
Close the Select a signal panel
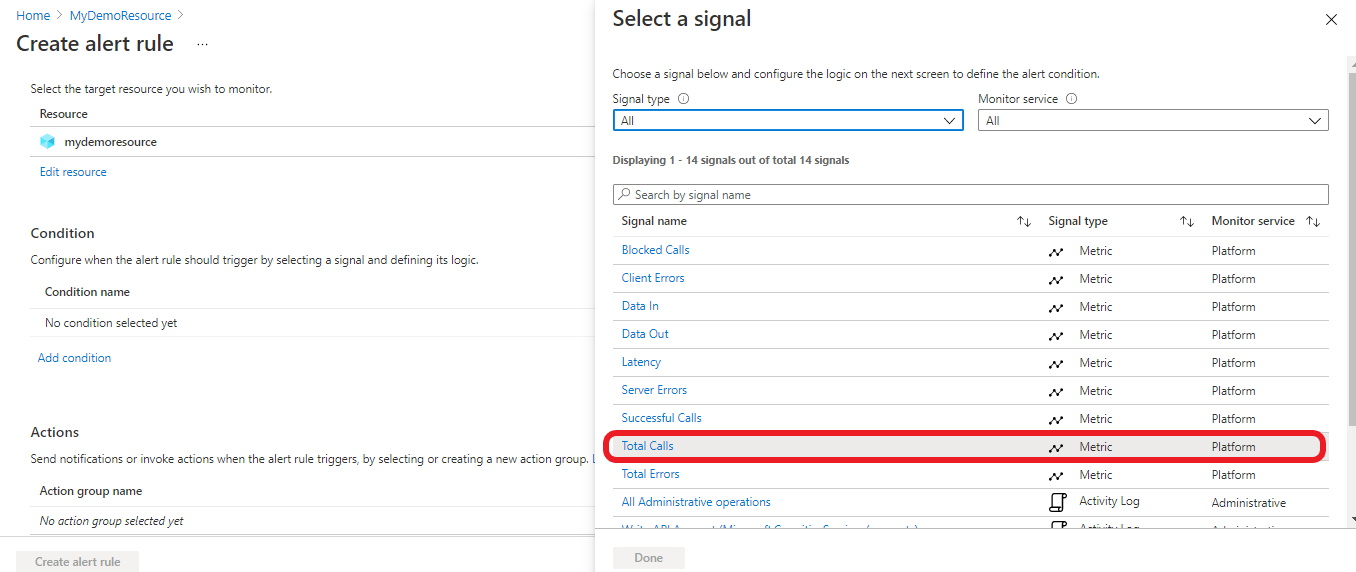1331,19
